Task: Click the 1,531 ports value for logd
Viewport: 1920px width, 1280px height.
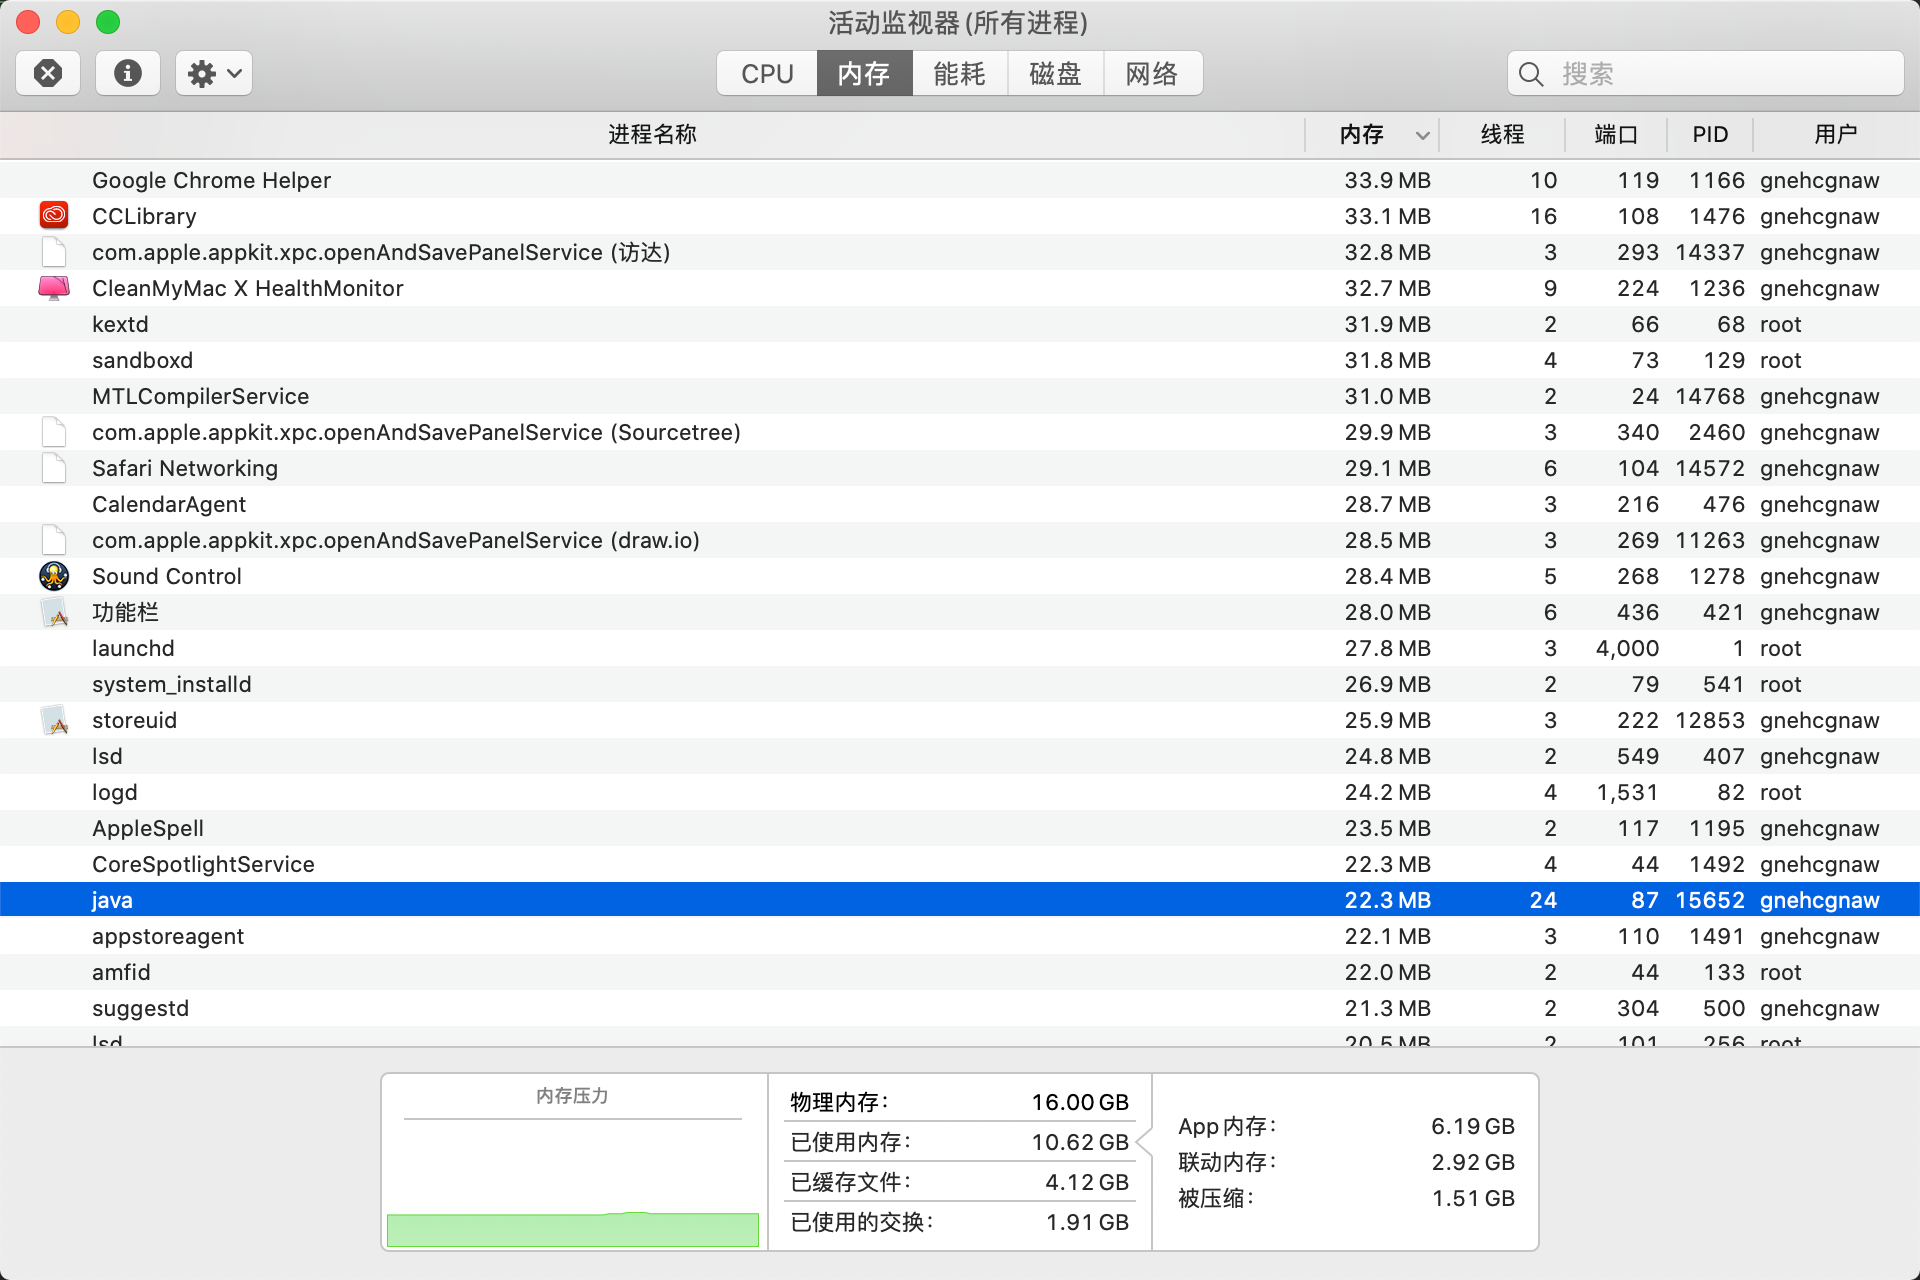Action: 1627,792
